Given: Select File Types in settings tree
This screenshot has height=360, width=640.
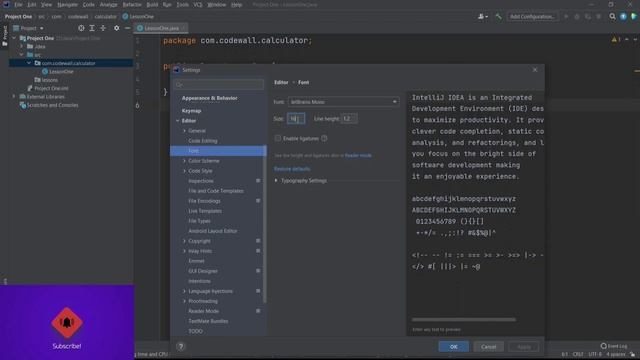Looking at the screenshot, I should click(x=200, y=221).
